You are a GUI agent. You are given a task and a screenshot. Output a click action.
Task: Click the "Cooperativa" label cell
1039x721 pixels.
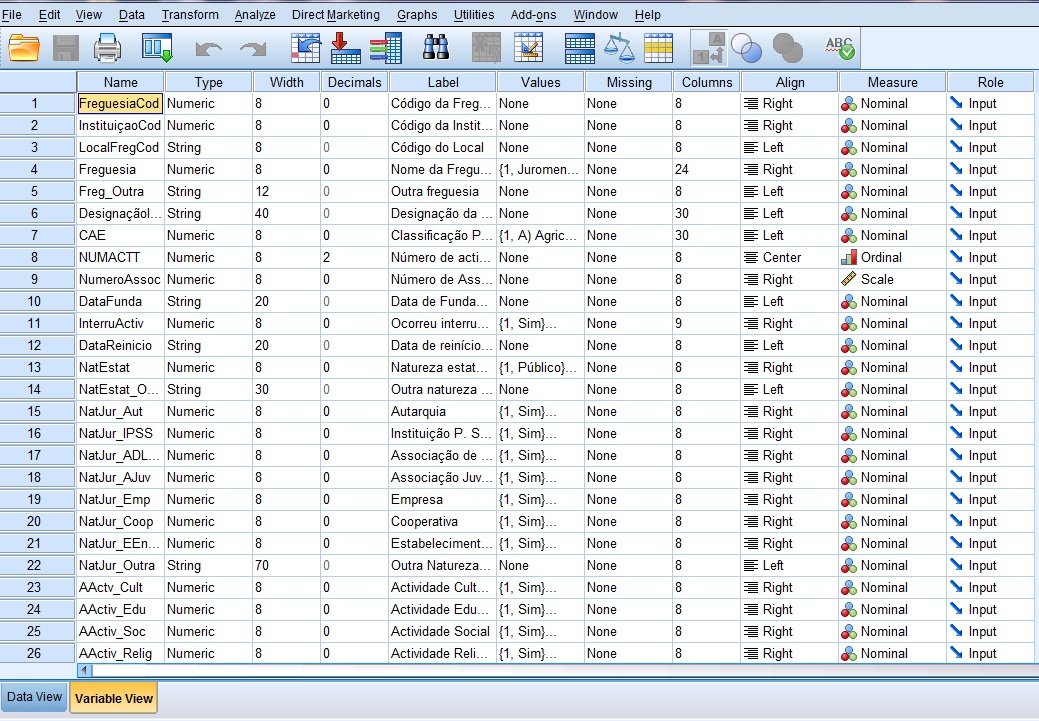[x=443, y=522]
